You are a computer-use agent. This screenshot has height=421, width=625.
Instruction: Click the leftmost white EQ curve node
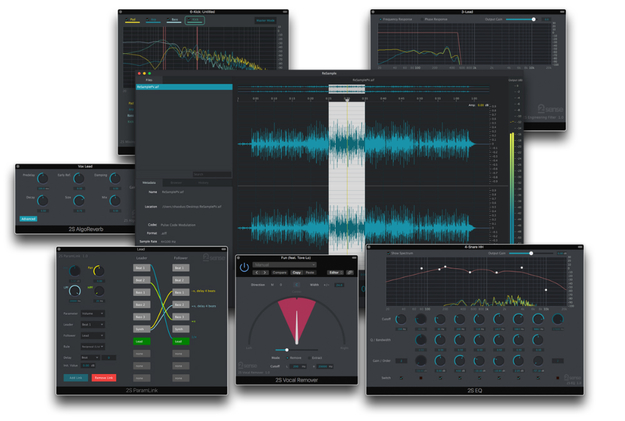click(422, 268)
